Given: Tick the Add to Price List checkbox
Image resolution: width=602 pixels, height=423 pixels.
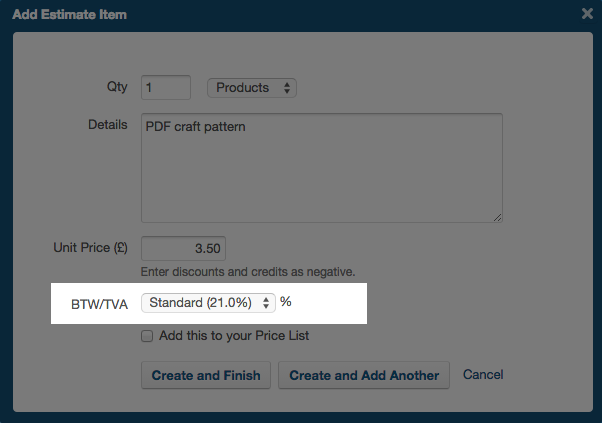Looking at the screenshot, I should (147, 336).
